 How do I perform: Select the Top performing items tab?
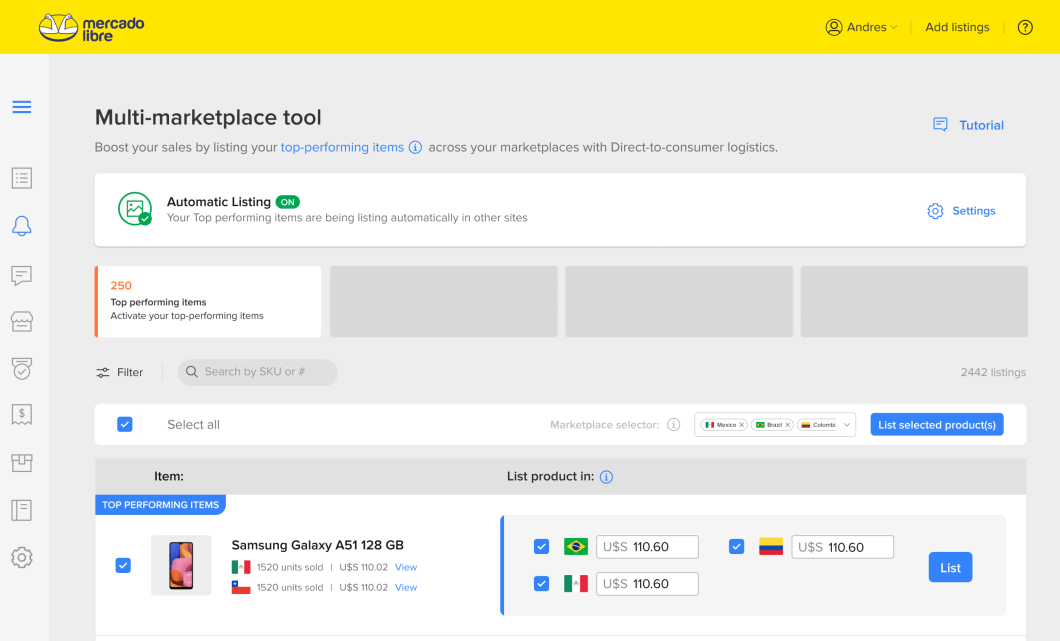pyautogui.click(x=208, y=301)
